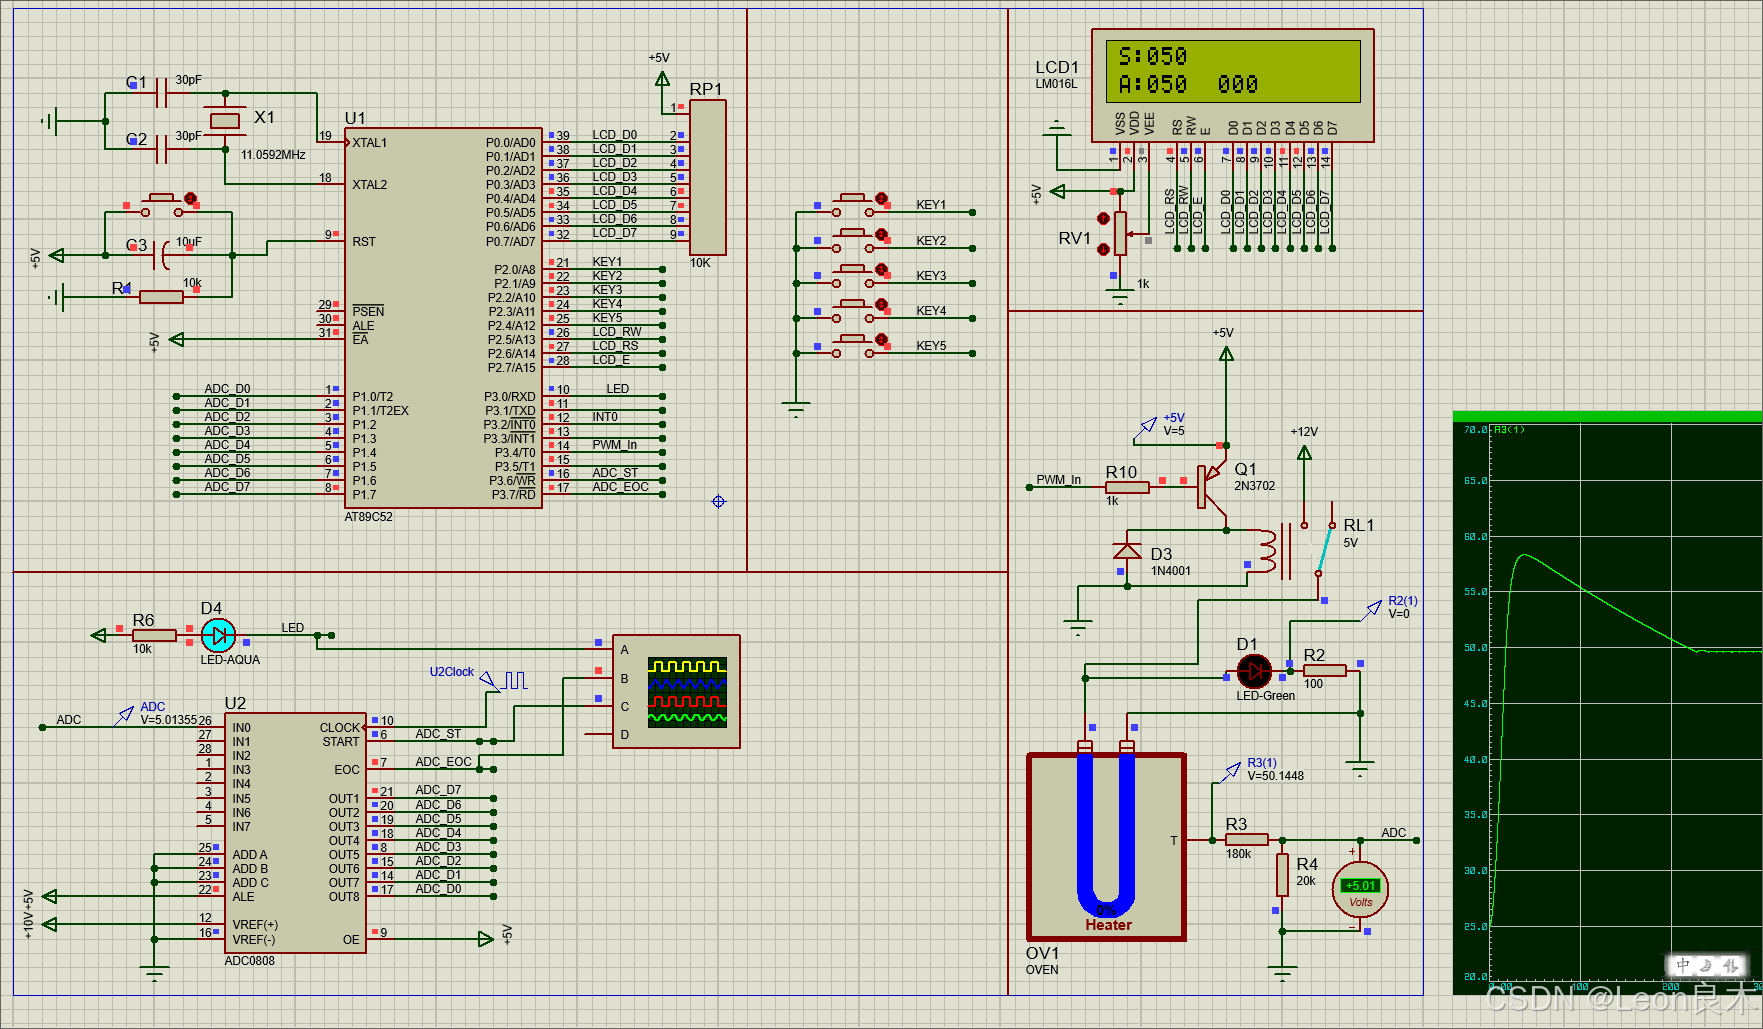Select the D3 1N4001 diode
The width and height of the screenshot is (1763, 1029).
pyautogui.click(x=1127, y=551)
